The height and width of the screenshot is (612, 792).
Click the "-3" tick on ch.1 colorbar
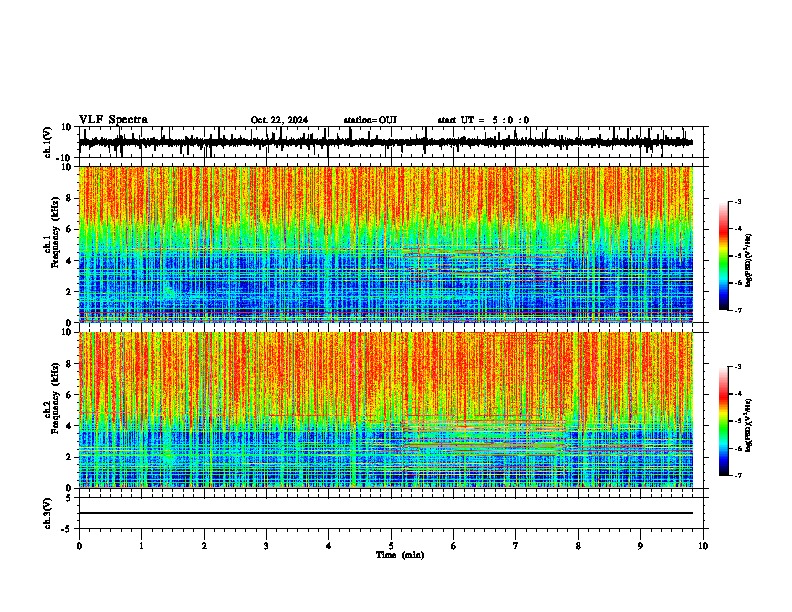click(x=737, y=201)
